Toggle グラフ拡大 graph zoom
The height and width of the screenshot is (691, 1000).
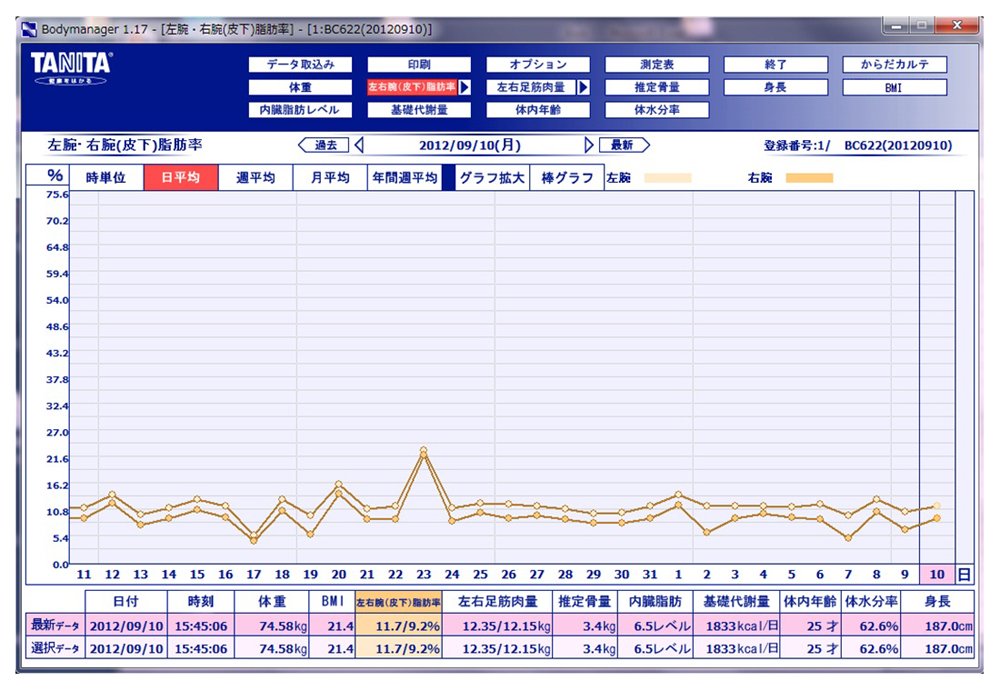[x=491, y=178]
